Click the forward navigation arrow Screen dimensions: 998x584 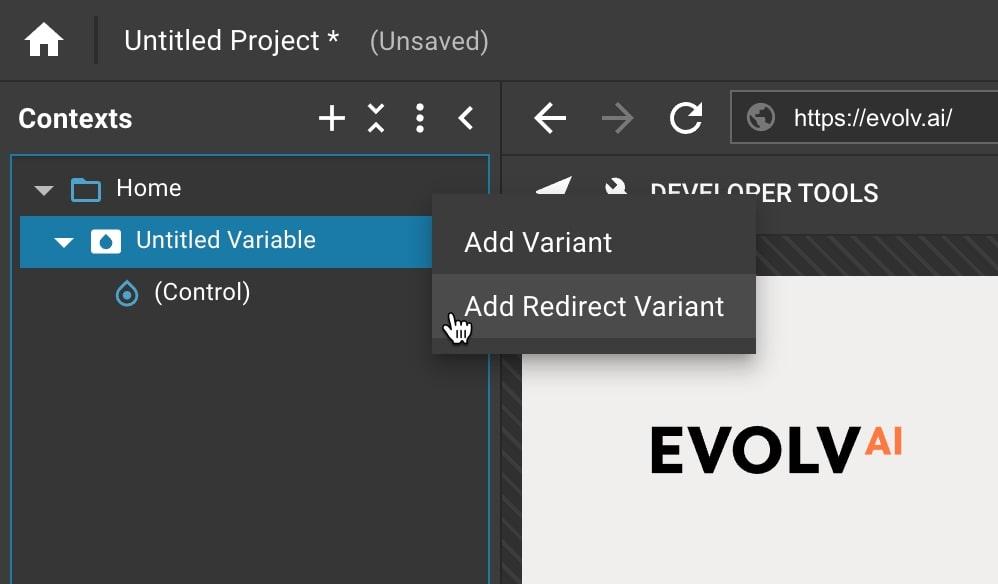click(618, 119)
